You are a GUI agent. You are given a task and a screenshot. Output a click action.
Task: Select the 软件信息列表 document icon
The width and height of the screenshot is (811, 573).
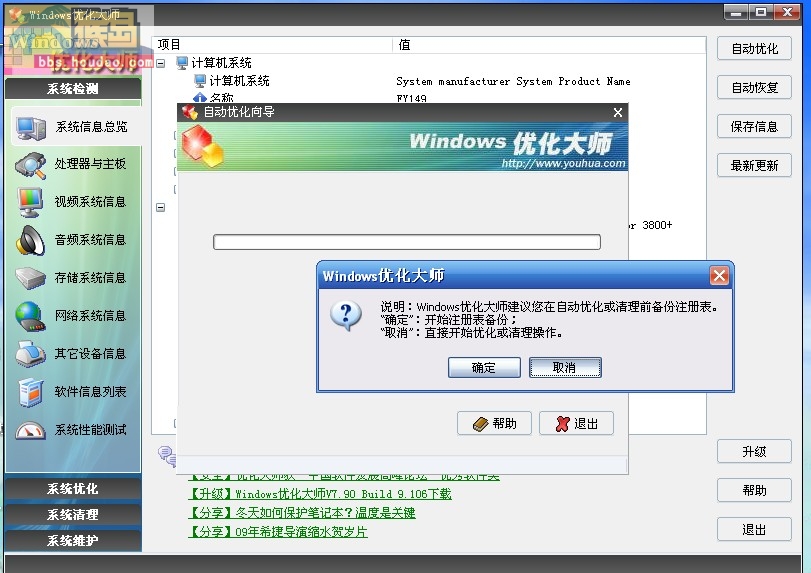[31, 392]
